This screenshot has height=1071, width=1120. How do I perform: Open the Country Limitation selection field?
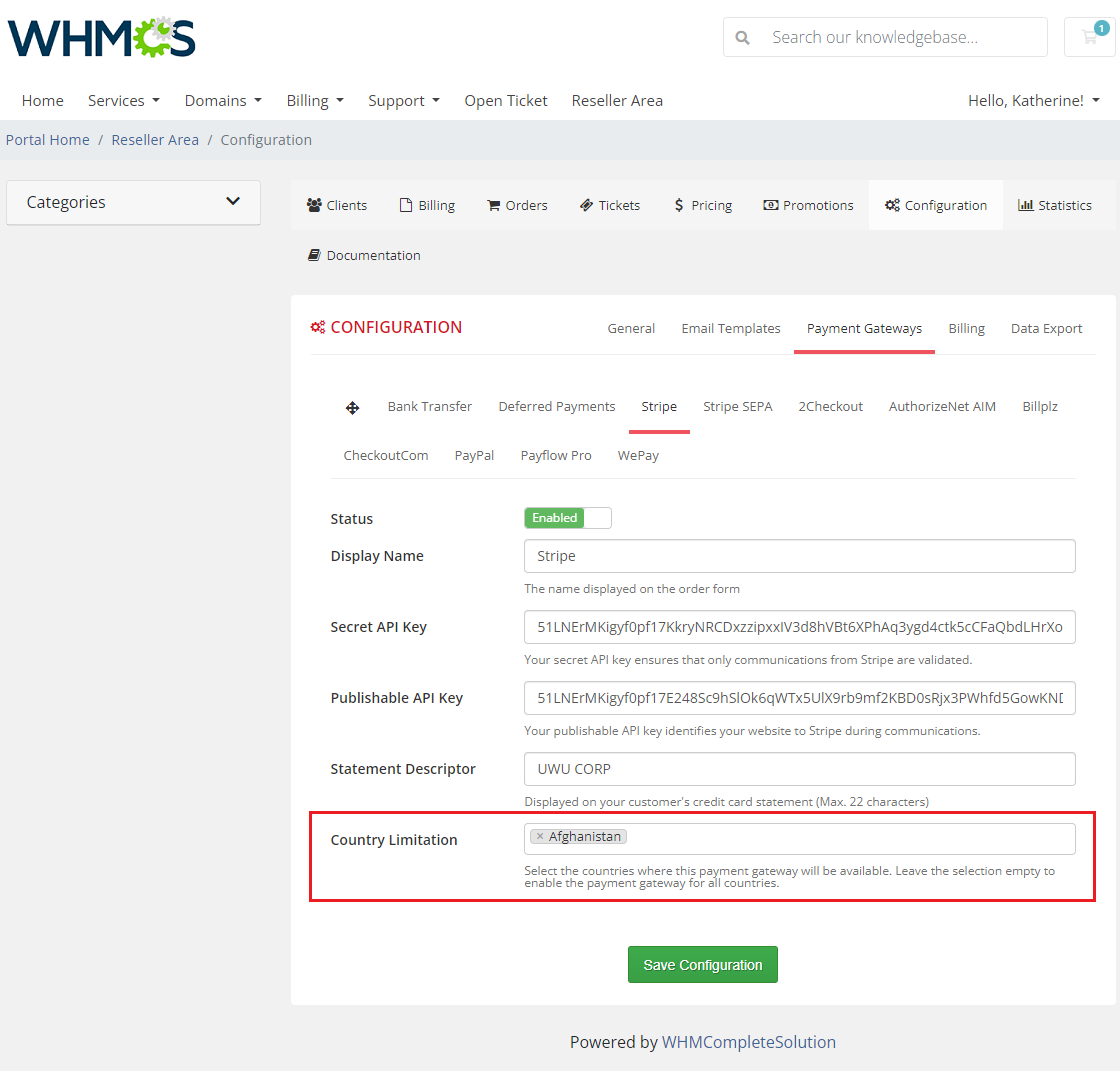(x=799, y=839)
